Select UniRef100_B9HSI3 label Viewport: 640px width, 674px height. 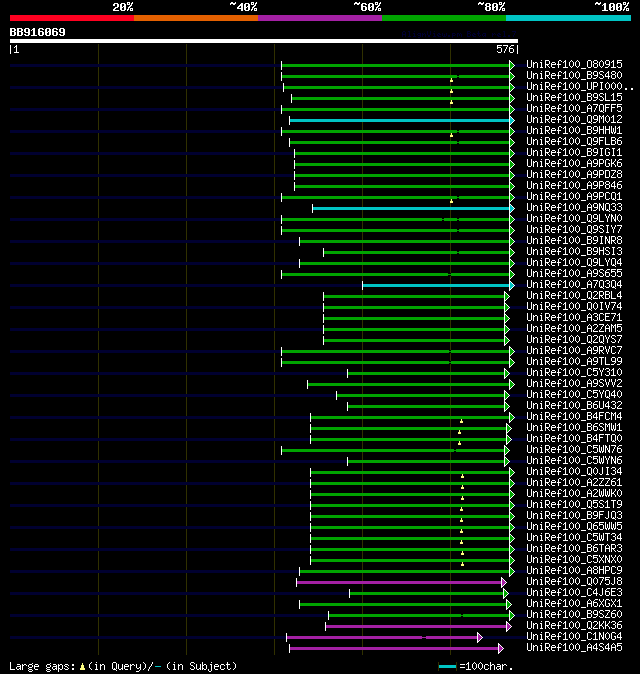[x=574, y=251]
